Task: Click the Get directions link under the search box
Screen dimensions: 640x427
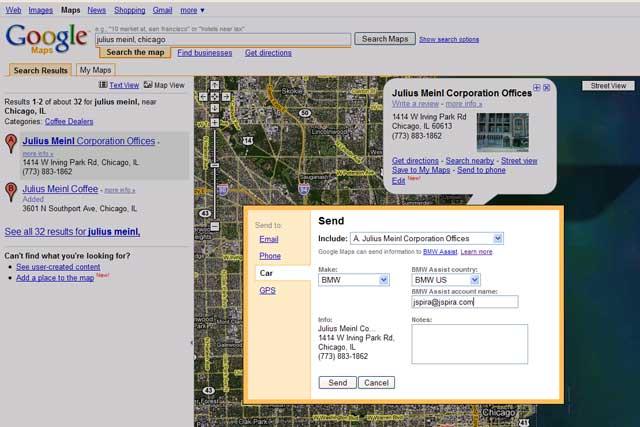Action: click(x=268, y=53)
